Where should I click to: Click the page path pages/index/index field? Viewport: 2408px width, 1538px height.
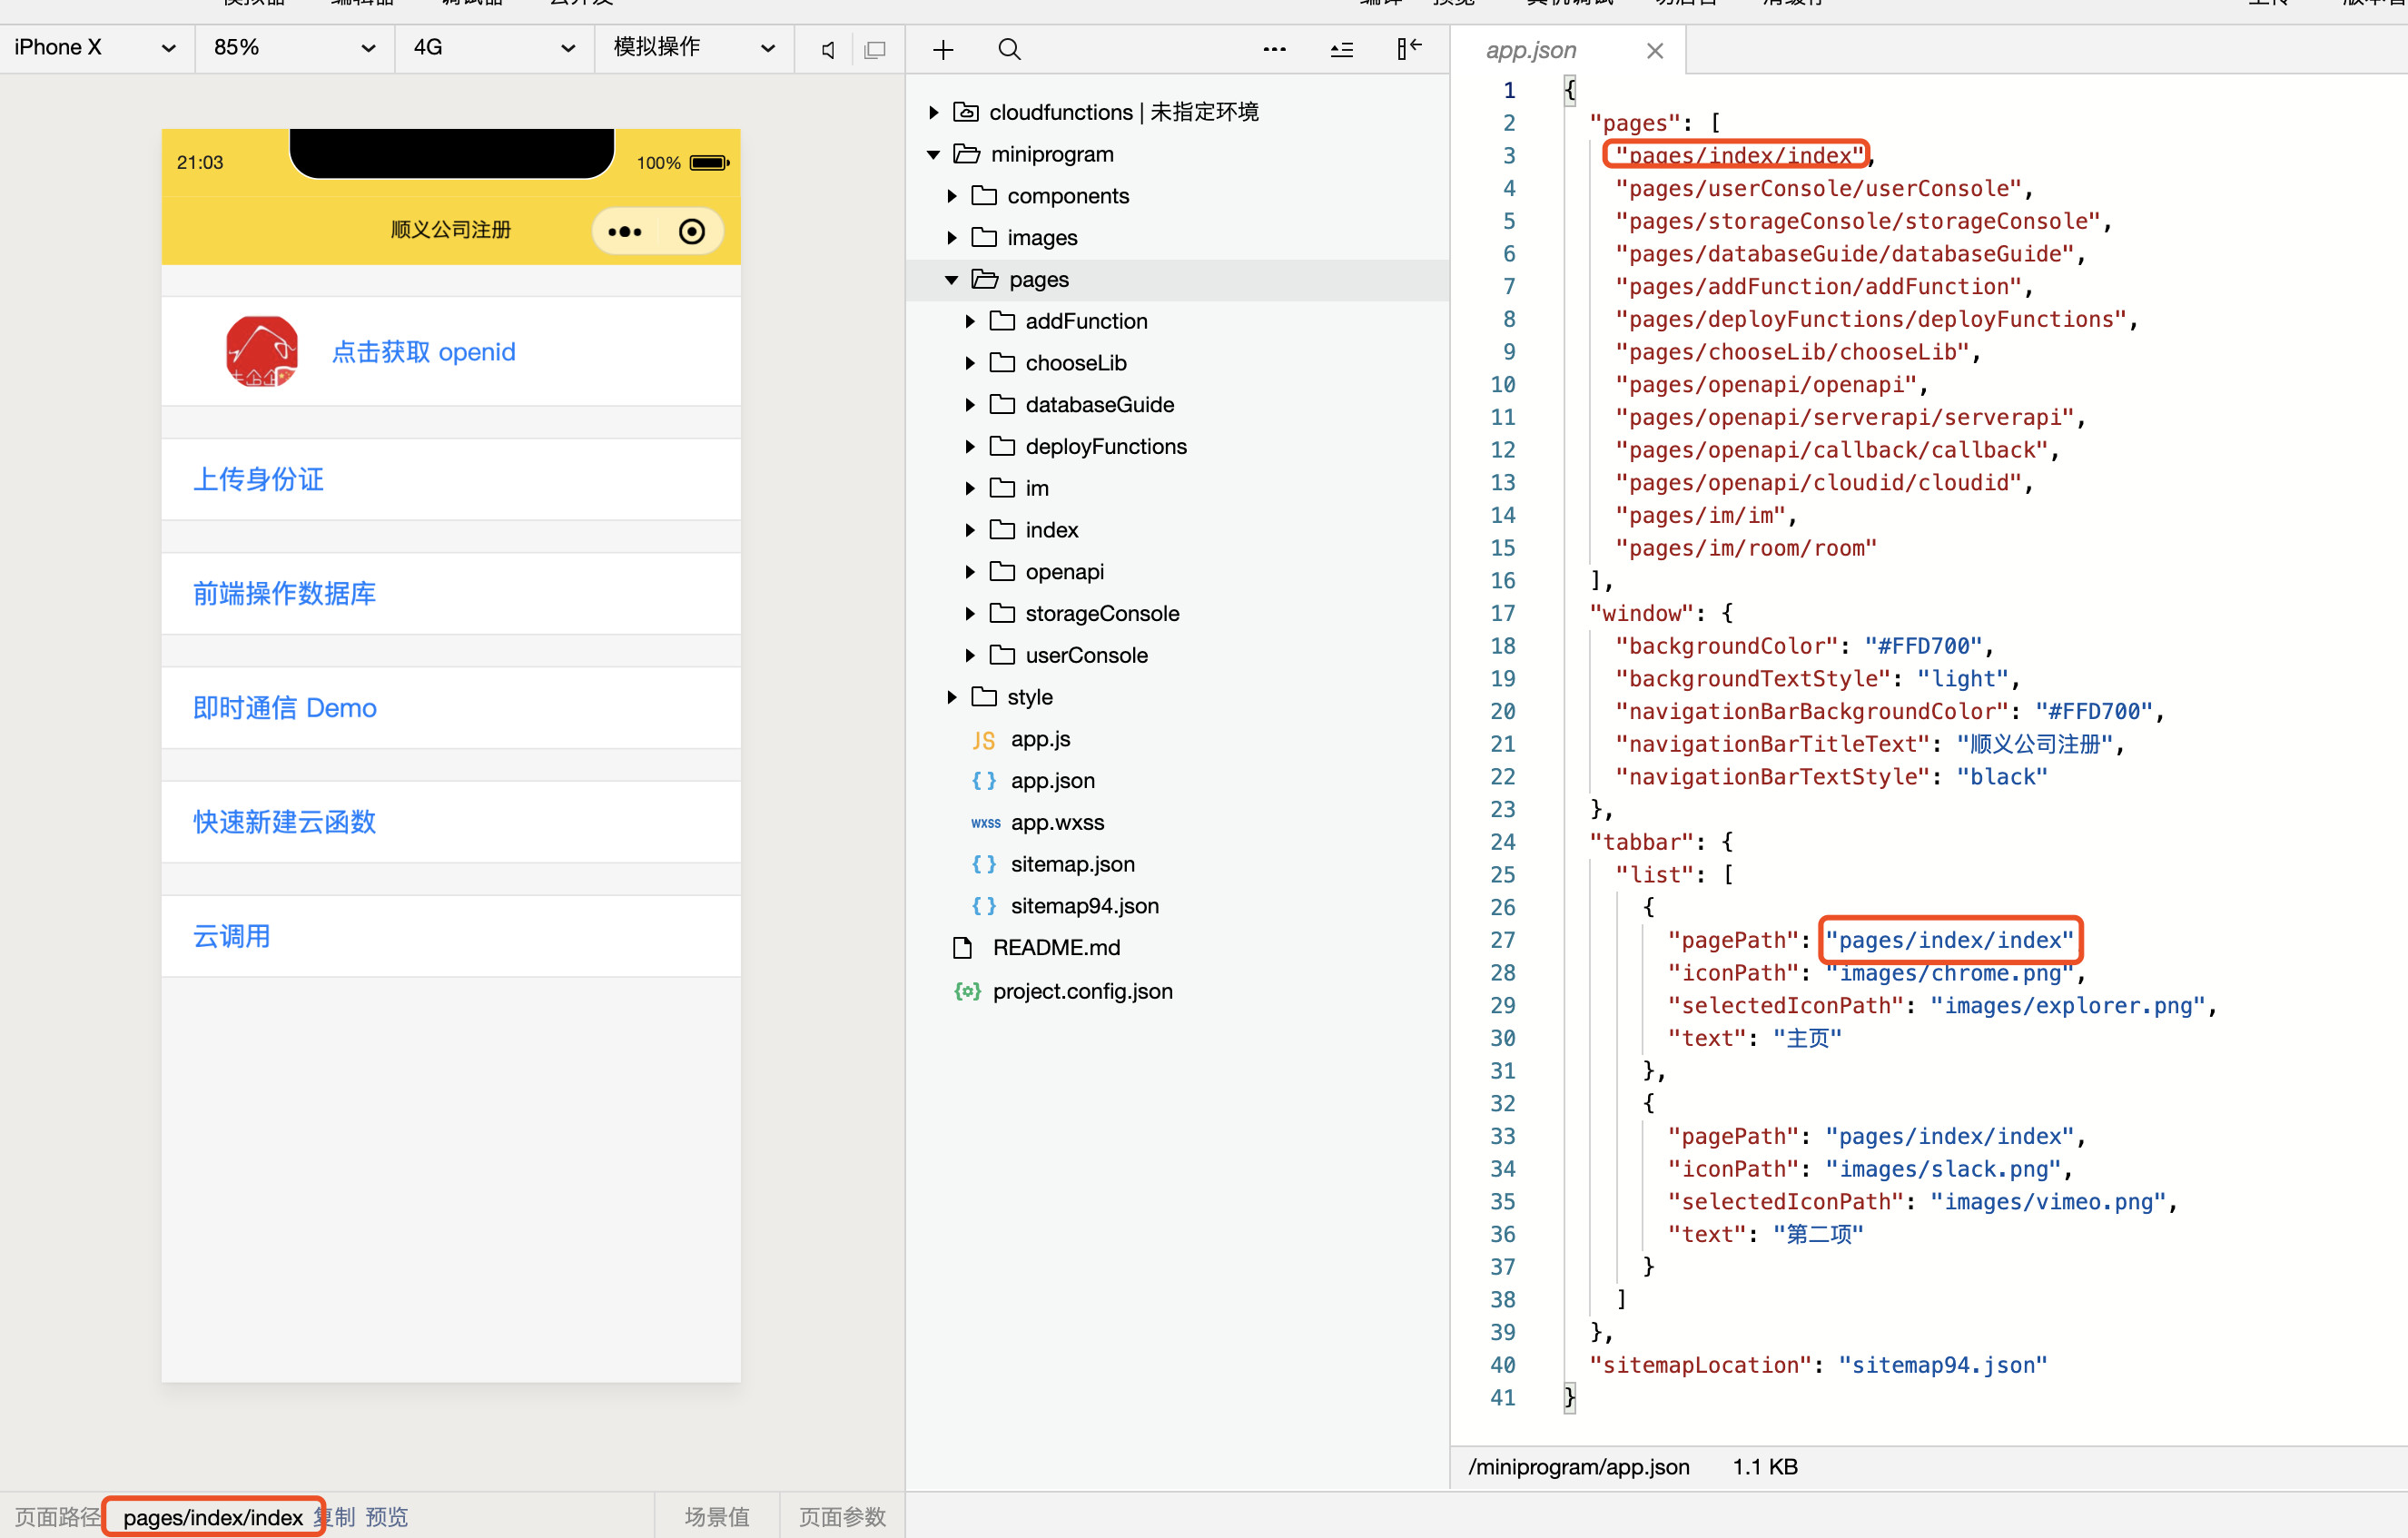[213, 1517]
